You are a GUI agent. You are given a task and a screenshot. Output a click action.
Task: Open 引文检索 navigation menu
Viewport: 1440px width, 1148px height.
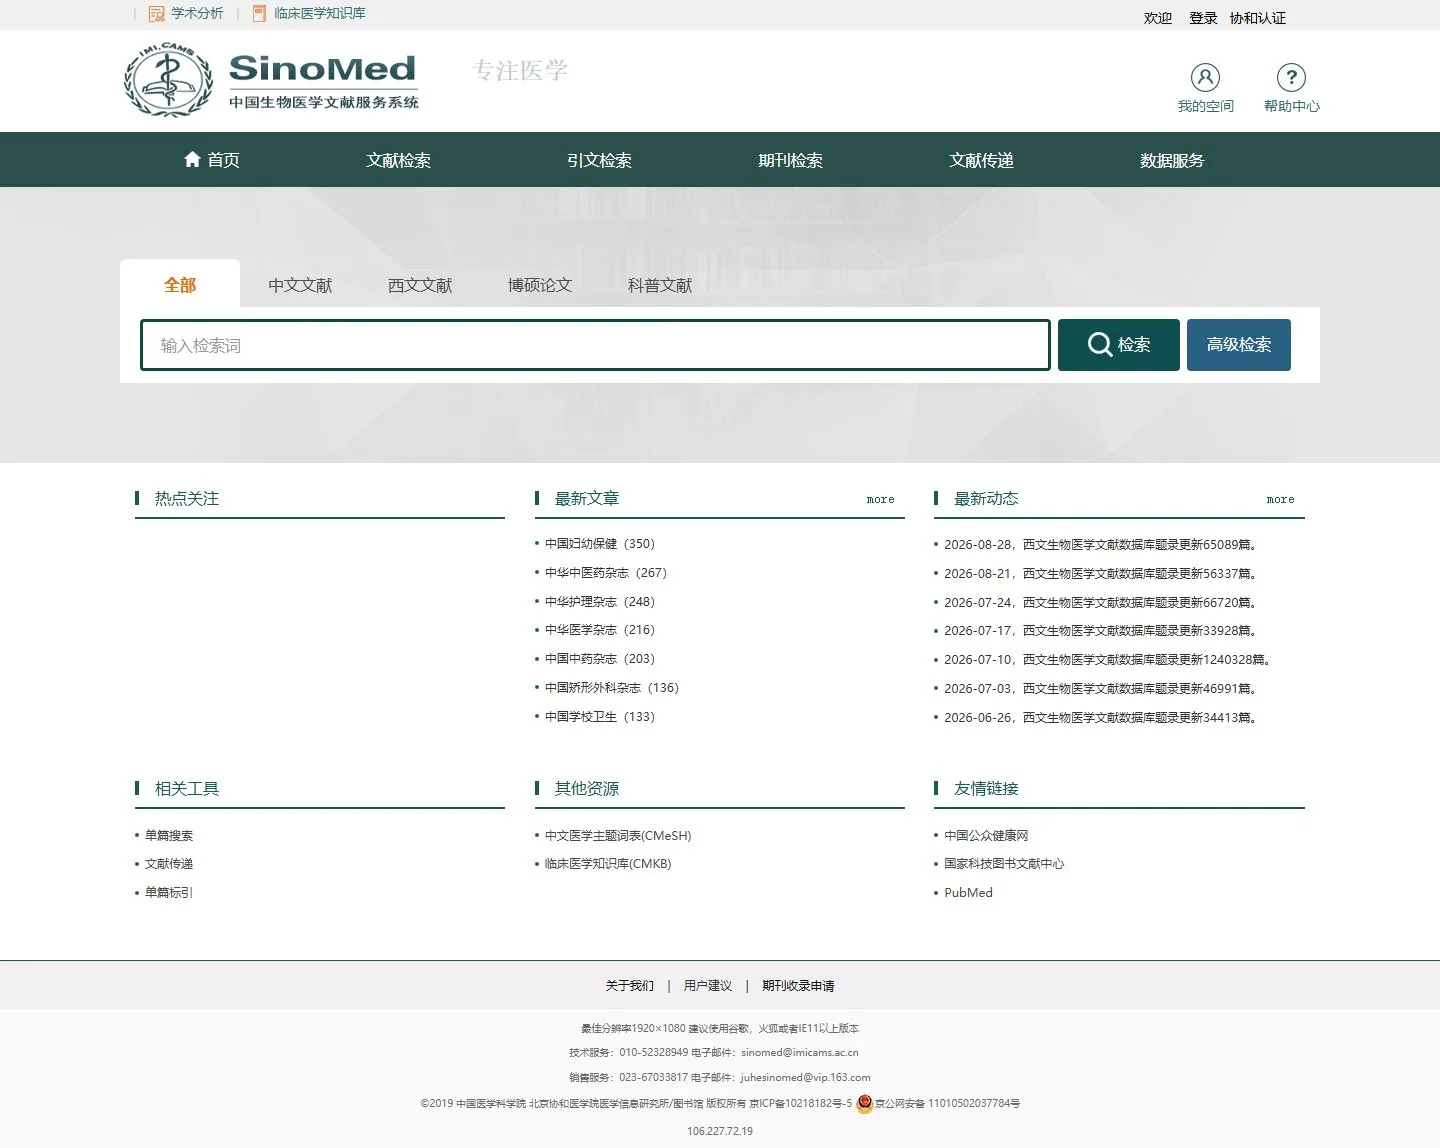pos(599,160)
